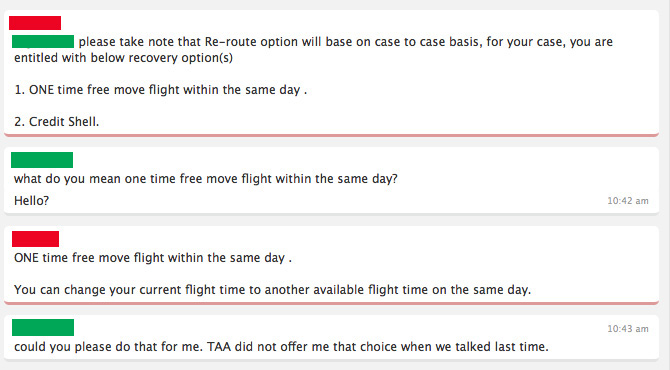670x370 pixels.
Task: Click the green redacted name in last message
Action: pos(43,327)
